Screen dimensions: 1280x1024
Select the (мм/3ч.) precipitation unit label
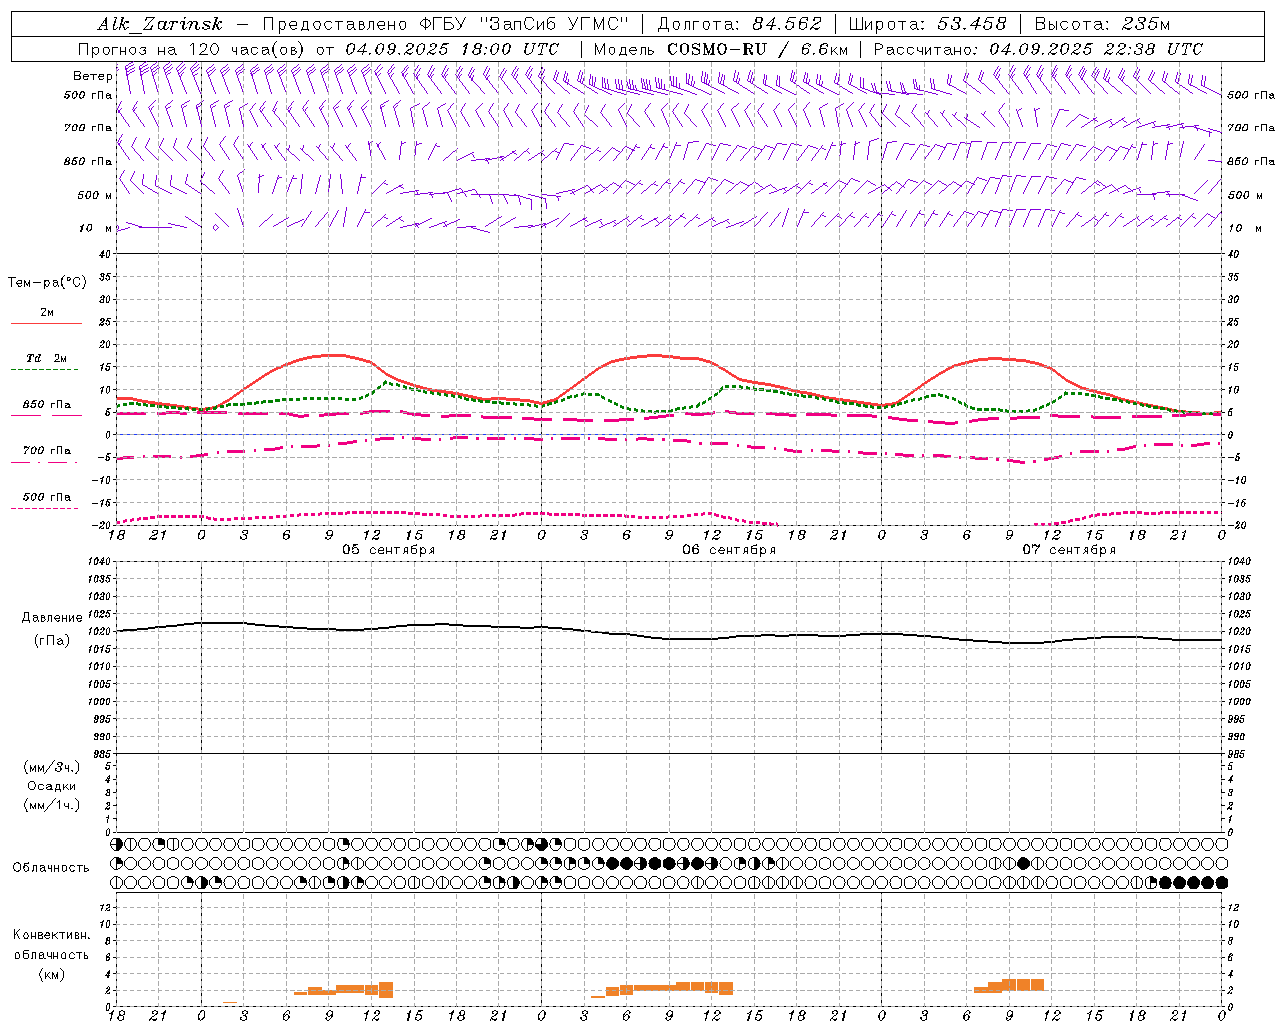point(52,767)
